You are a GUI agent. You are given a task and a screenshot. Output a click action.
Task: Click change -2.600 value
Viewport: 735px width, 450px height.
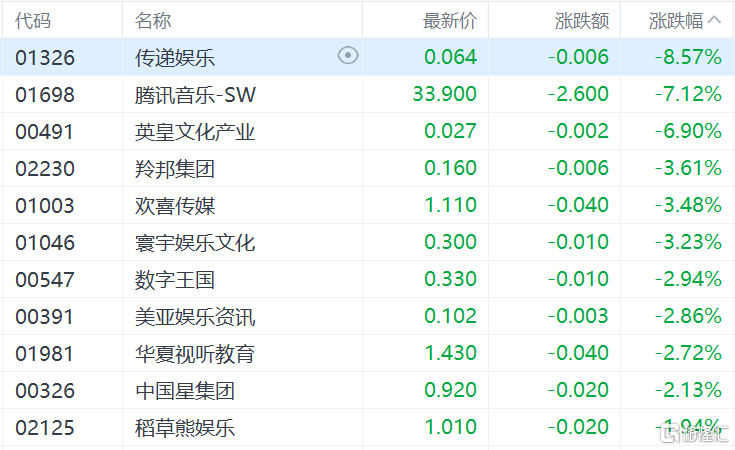tap(578, 94)
